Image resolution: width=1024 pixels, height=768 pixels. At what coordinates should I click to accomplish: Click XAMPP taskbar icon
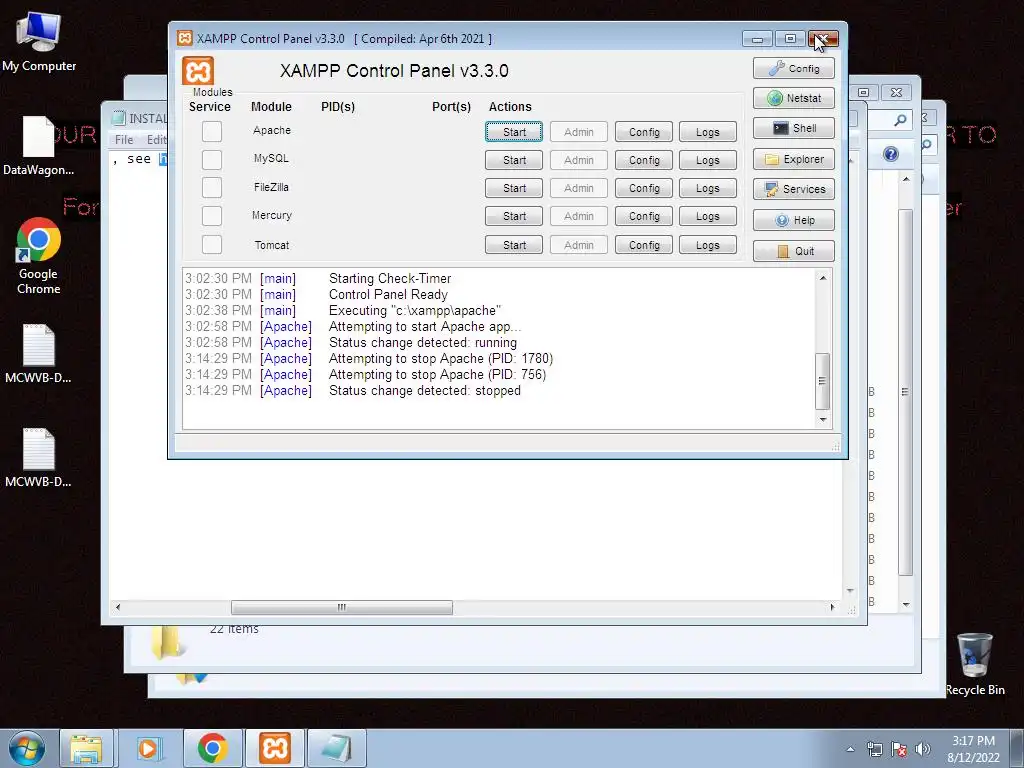click(275, 748)
